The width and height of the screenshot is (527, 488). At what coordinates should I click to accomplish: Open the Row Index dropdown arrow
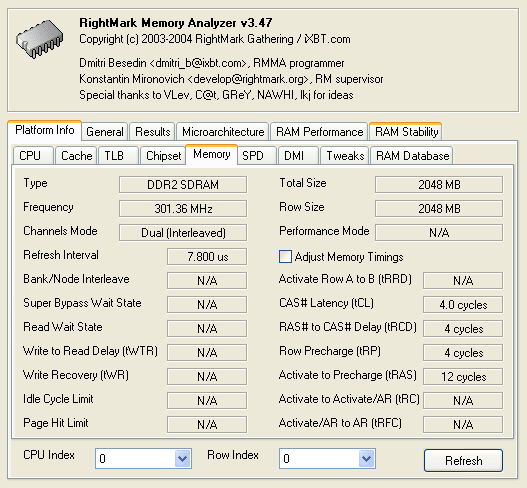click(x=366, y=458)
